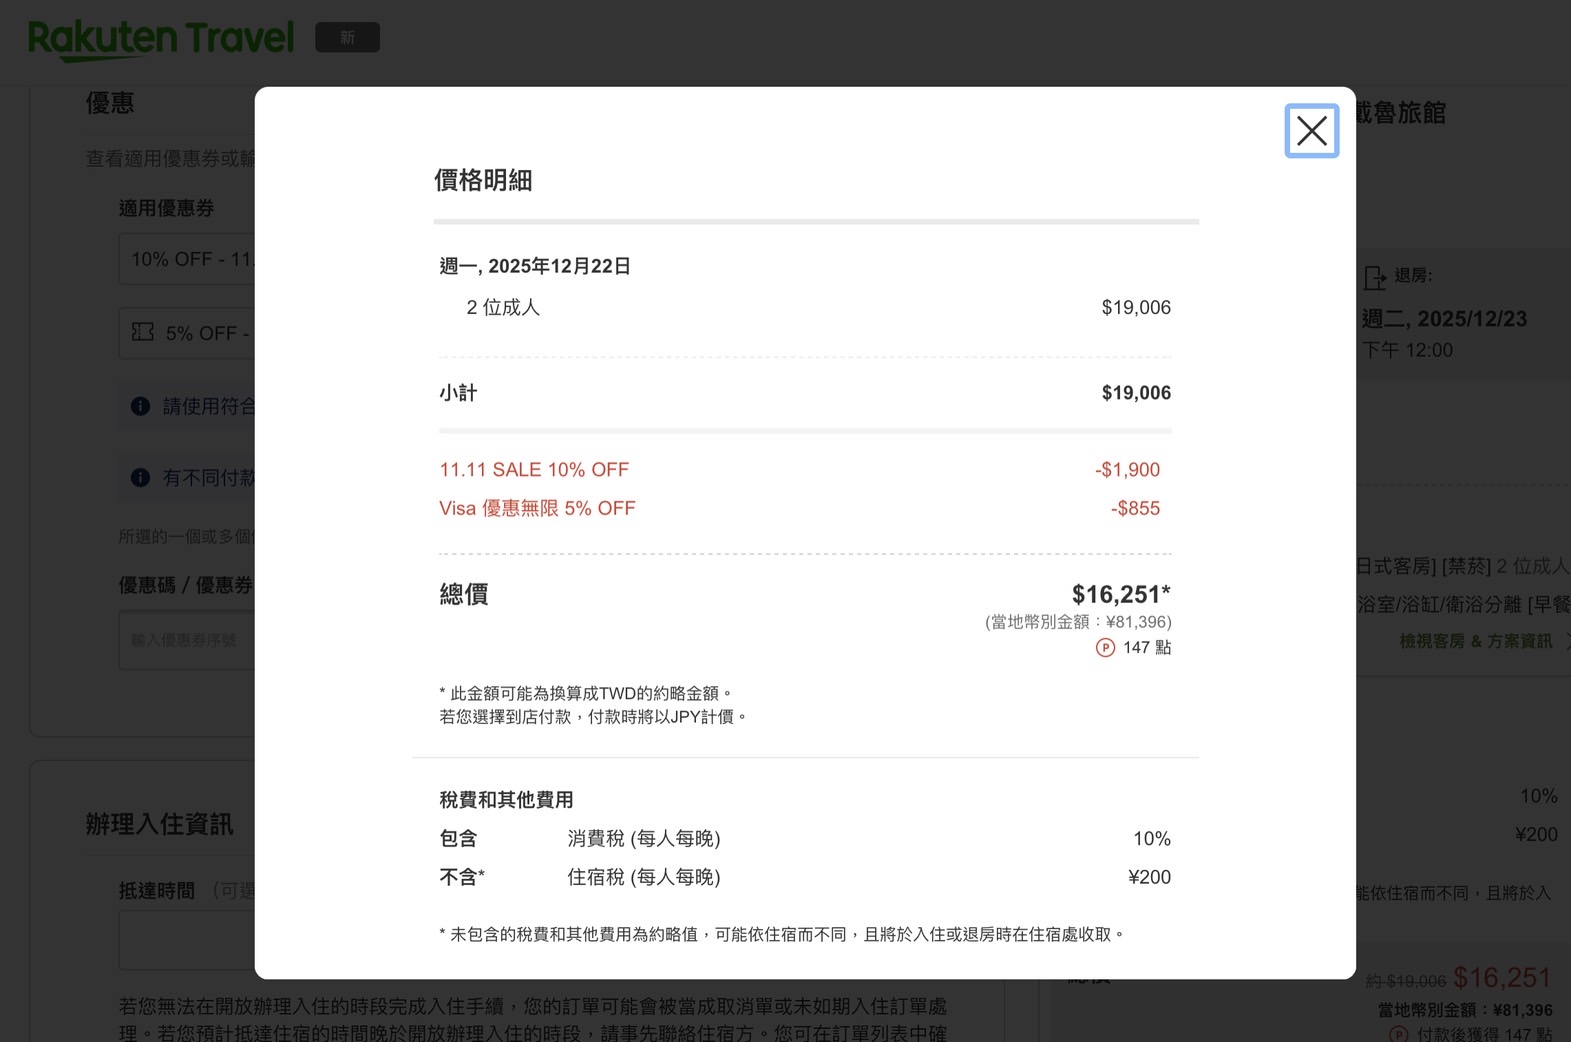The image size is (1571, 1042).
Task: Click the info icon next to 有不同付款
Action: pos(141,478)
